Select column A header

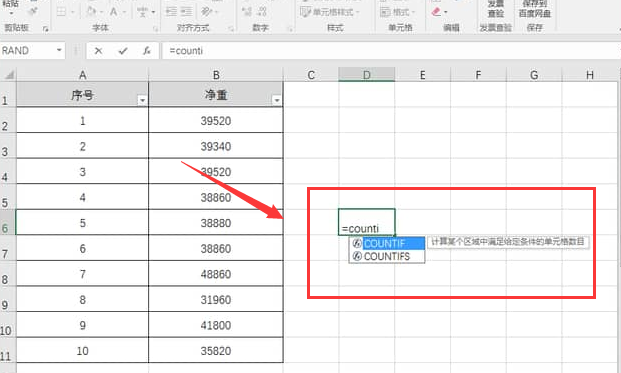82,74
